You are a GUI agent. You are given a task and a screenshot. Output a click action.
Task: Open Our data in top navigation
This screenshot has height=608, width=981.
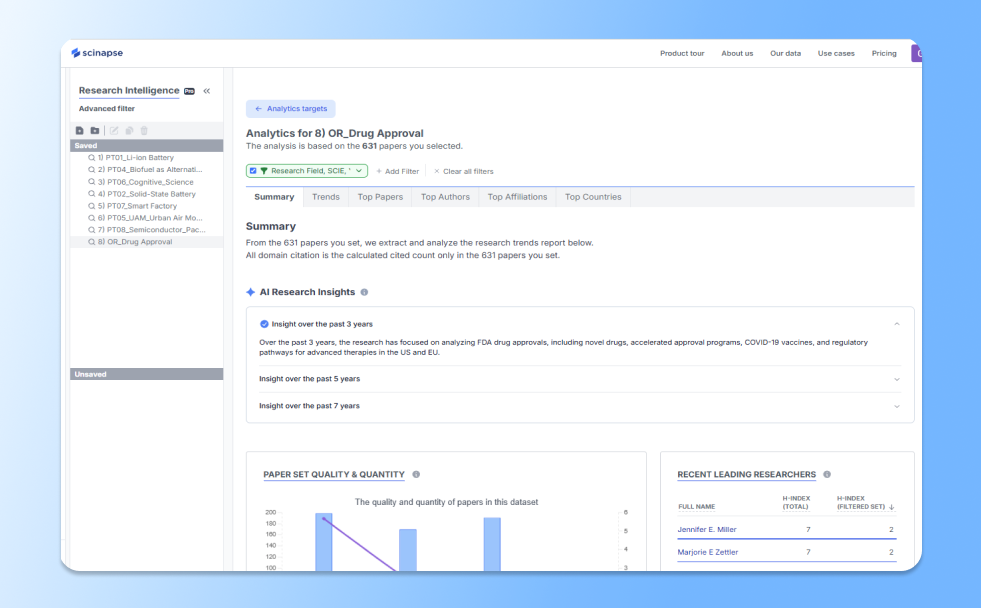[785, 54]
